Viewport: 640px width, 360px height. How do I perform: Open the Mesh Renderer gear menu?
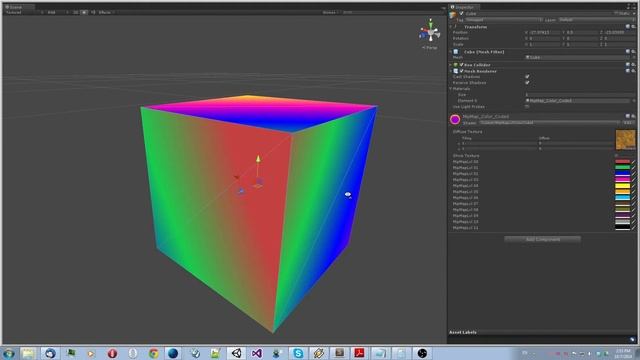click(633, 71)
